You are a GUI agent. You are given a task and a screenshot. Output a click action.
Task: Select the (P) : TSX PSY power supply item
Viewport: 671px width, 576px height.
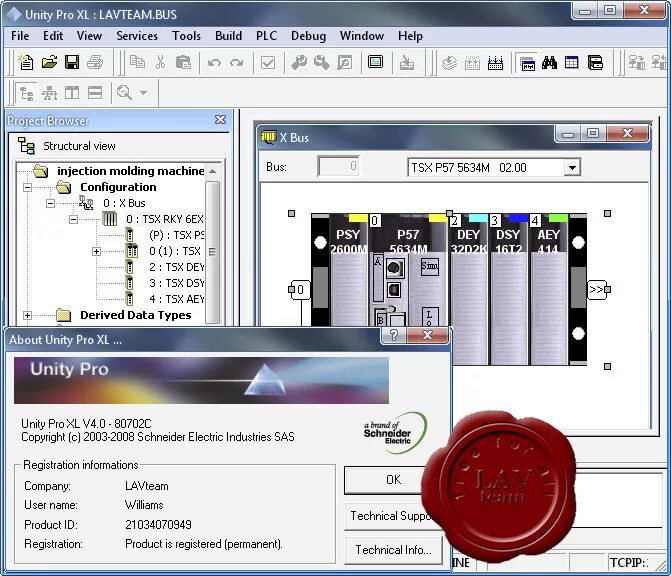[176, 235]
